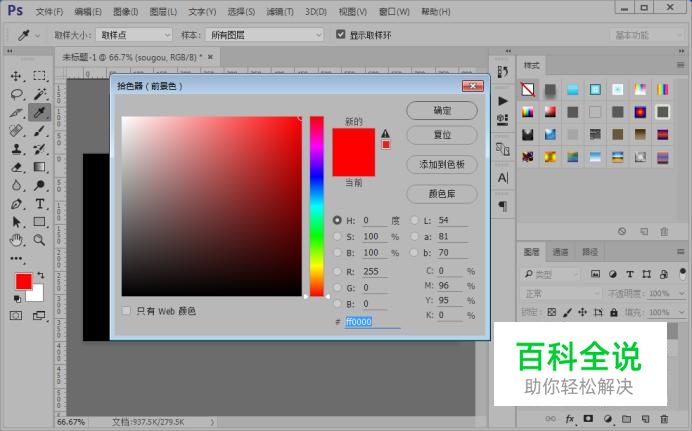Select the Move tool

(16, 76)
